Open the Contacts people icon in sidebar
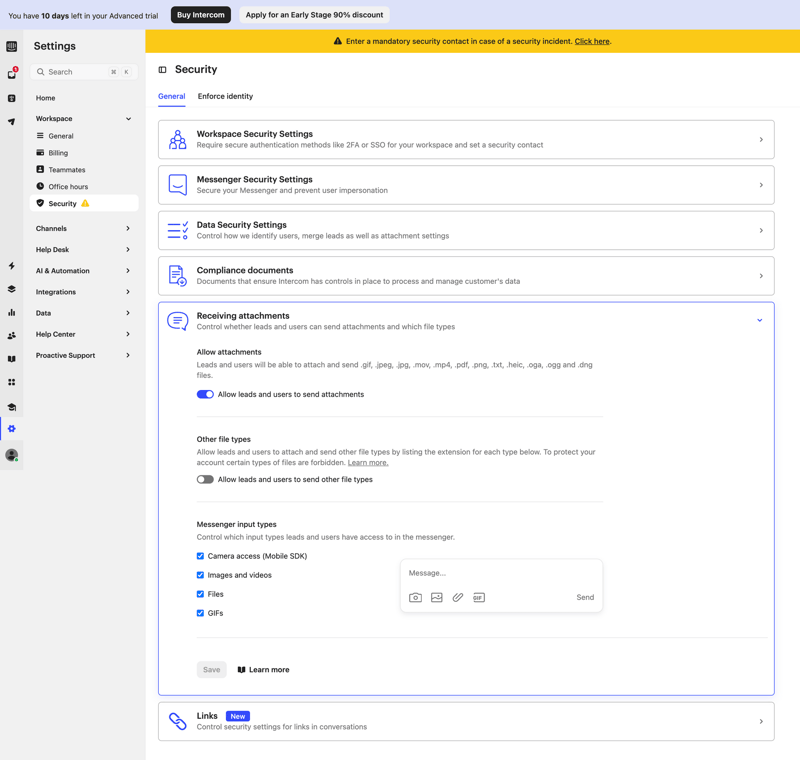Viewport: 800px width, 760px height. 12,333
